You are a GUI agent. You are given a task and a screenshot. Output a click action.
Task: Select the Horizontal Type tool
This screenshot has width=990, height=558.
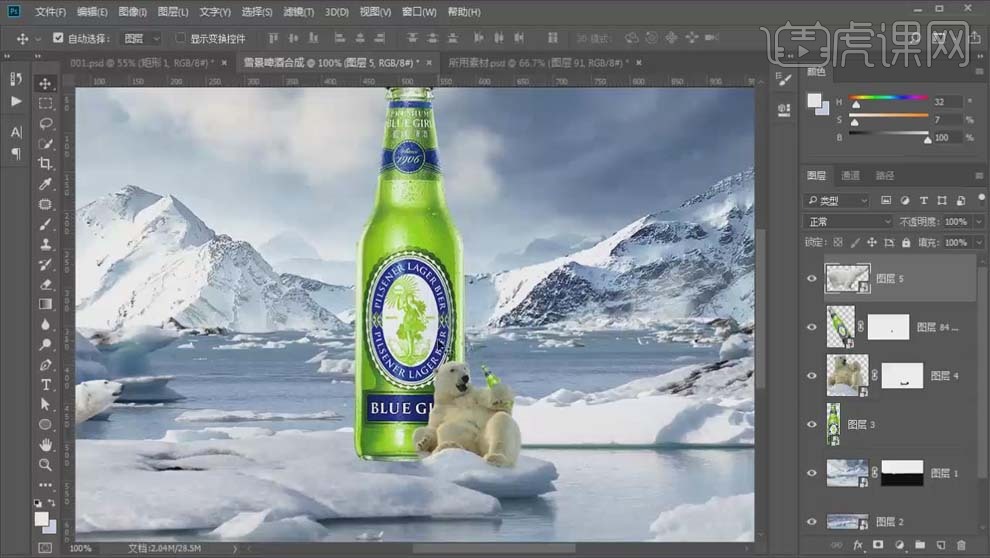click(x=45, y=384)
